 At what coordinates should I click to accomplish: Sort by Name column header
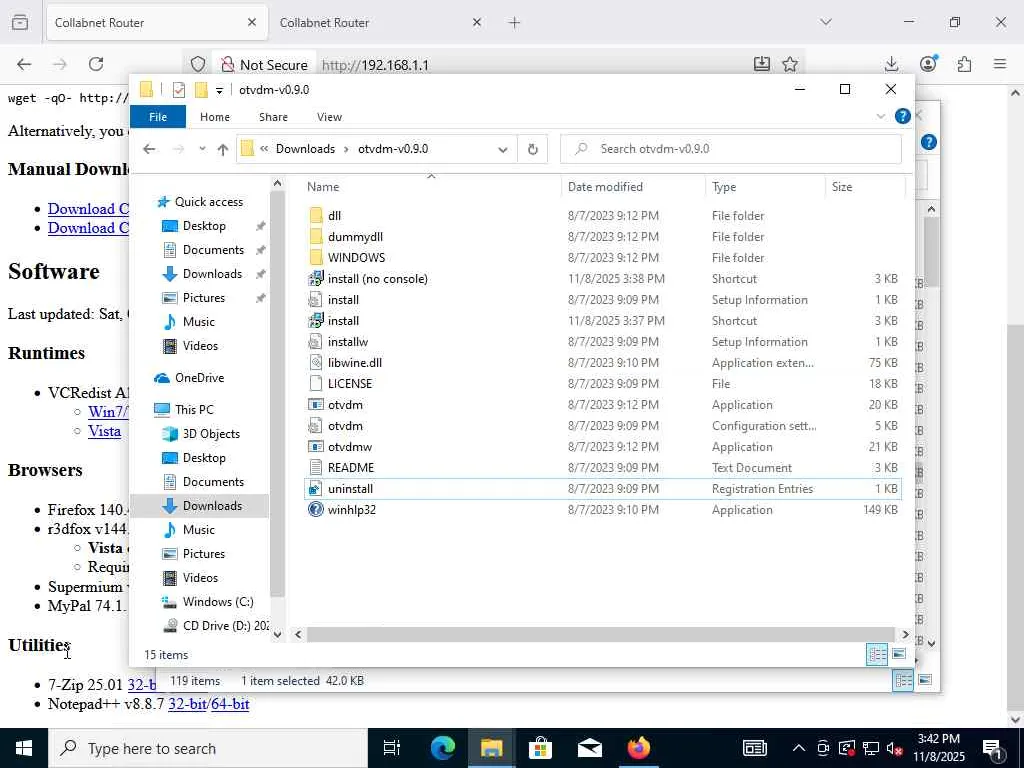coord(431,187)
